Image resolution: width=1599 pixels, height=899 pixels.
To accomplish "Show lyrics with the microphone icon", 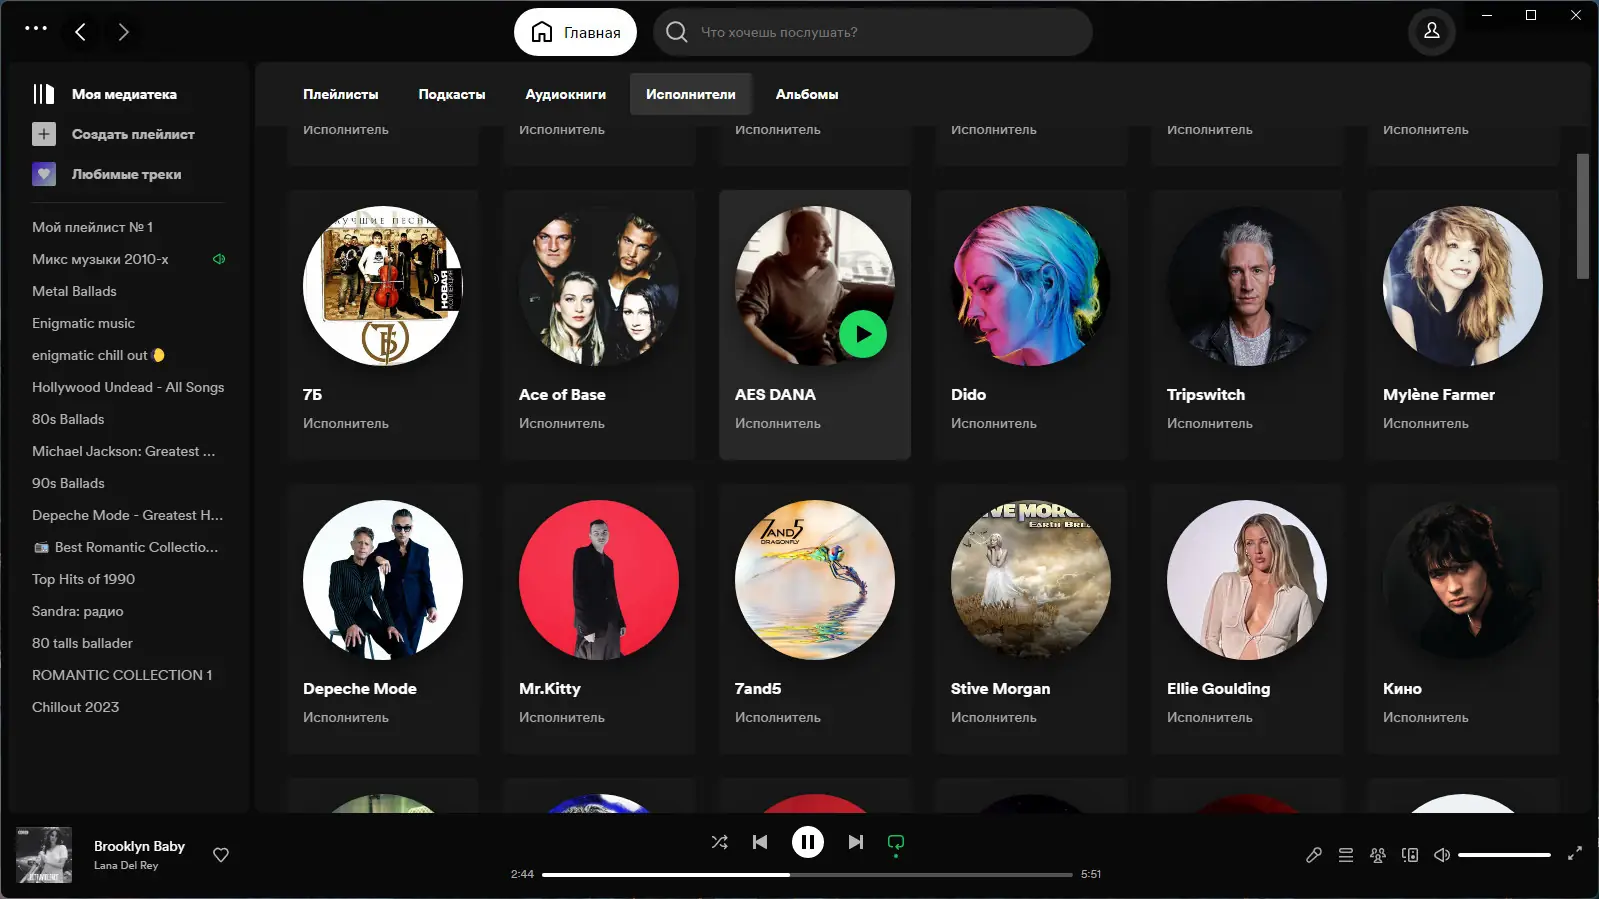I will pyautogui.click(x=1314, y=855).
